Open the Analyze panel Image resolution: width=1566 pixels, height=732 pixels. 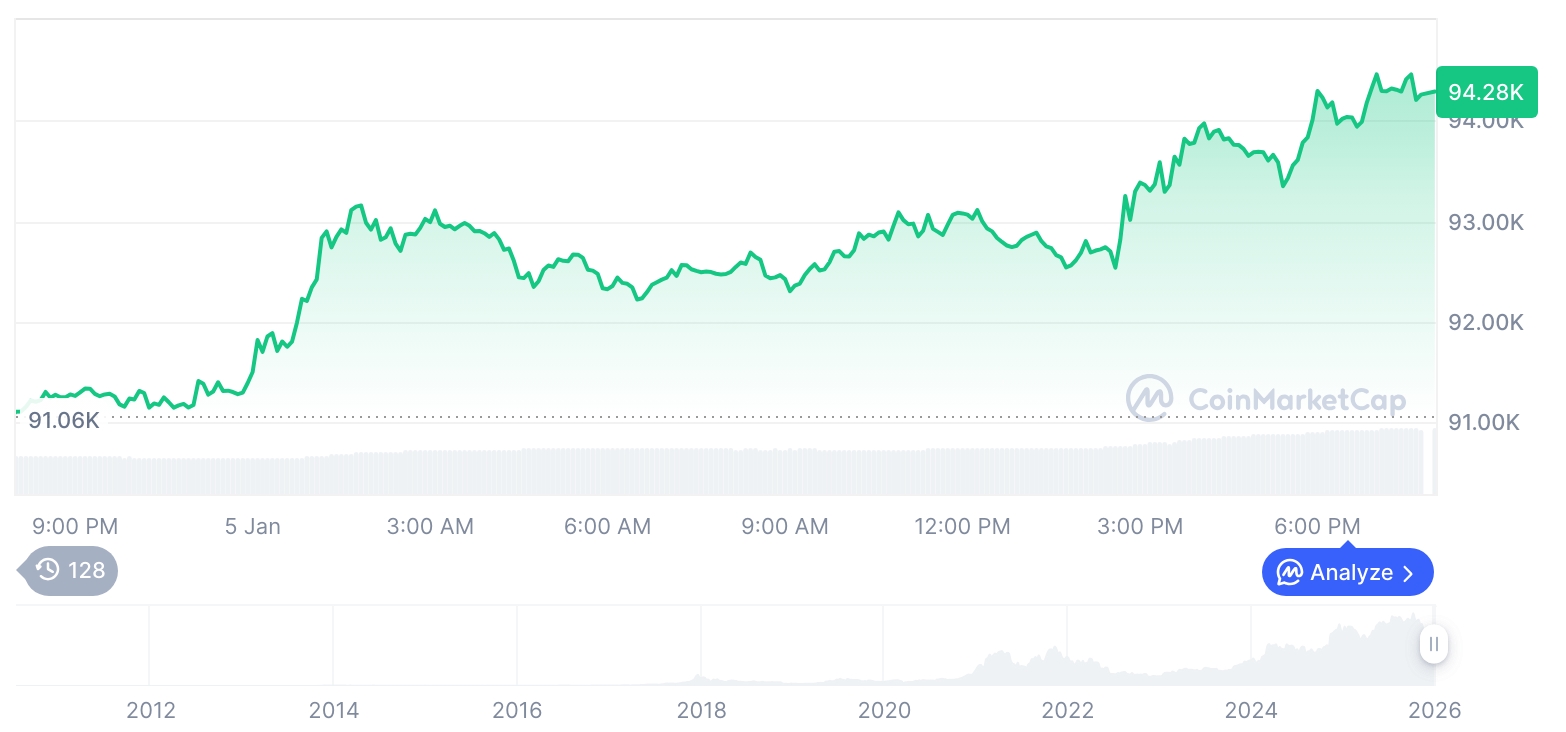tap(1347, 573)
